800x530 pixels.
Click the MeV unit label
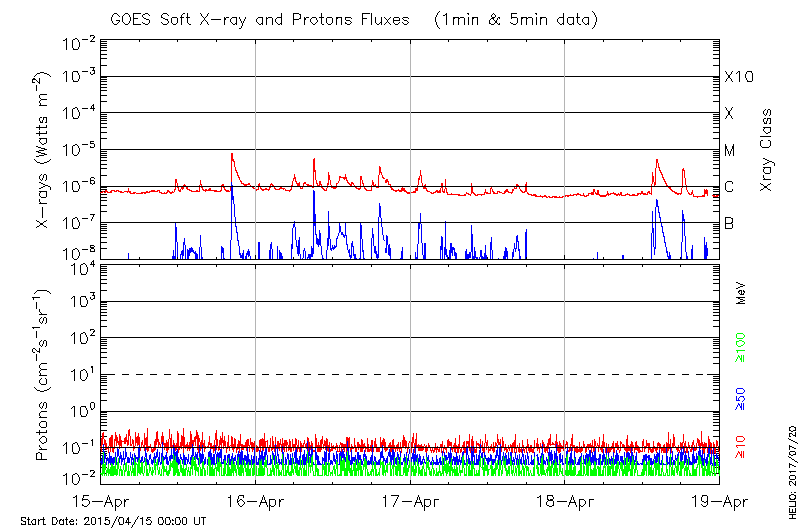[741, 294]
